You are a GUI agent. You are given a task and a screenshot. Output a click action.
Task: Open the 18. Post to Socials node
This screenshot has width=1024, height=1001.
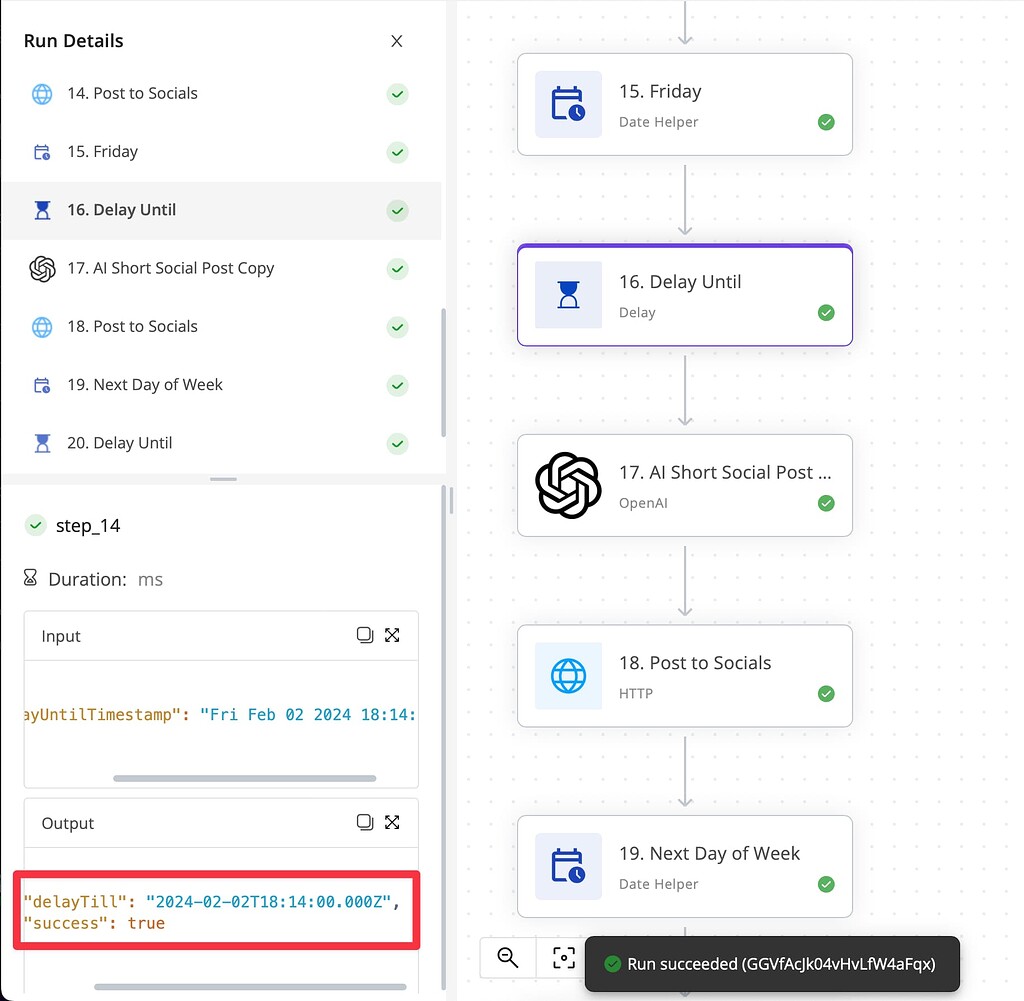(x=684, y=675)
